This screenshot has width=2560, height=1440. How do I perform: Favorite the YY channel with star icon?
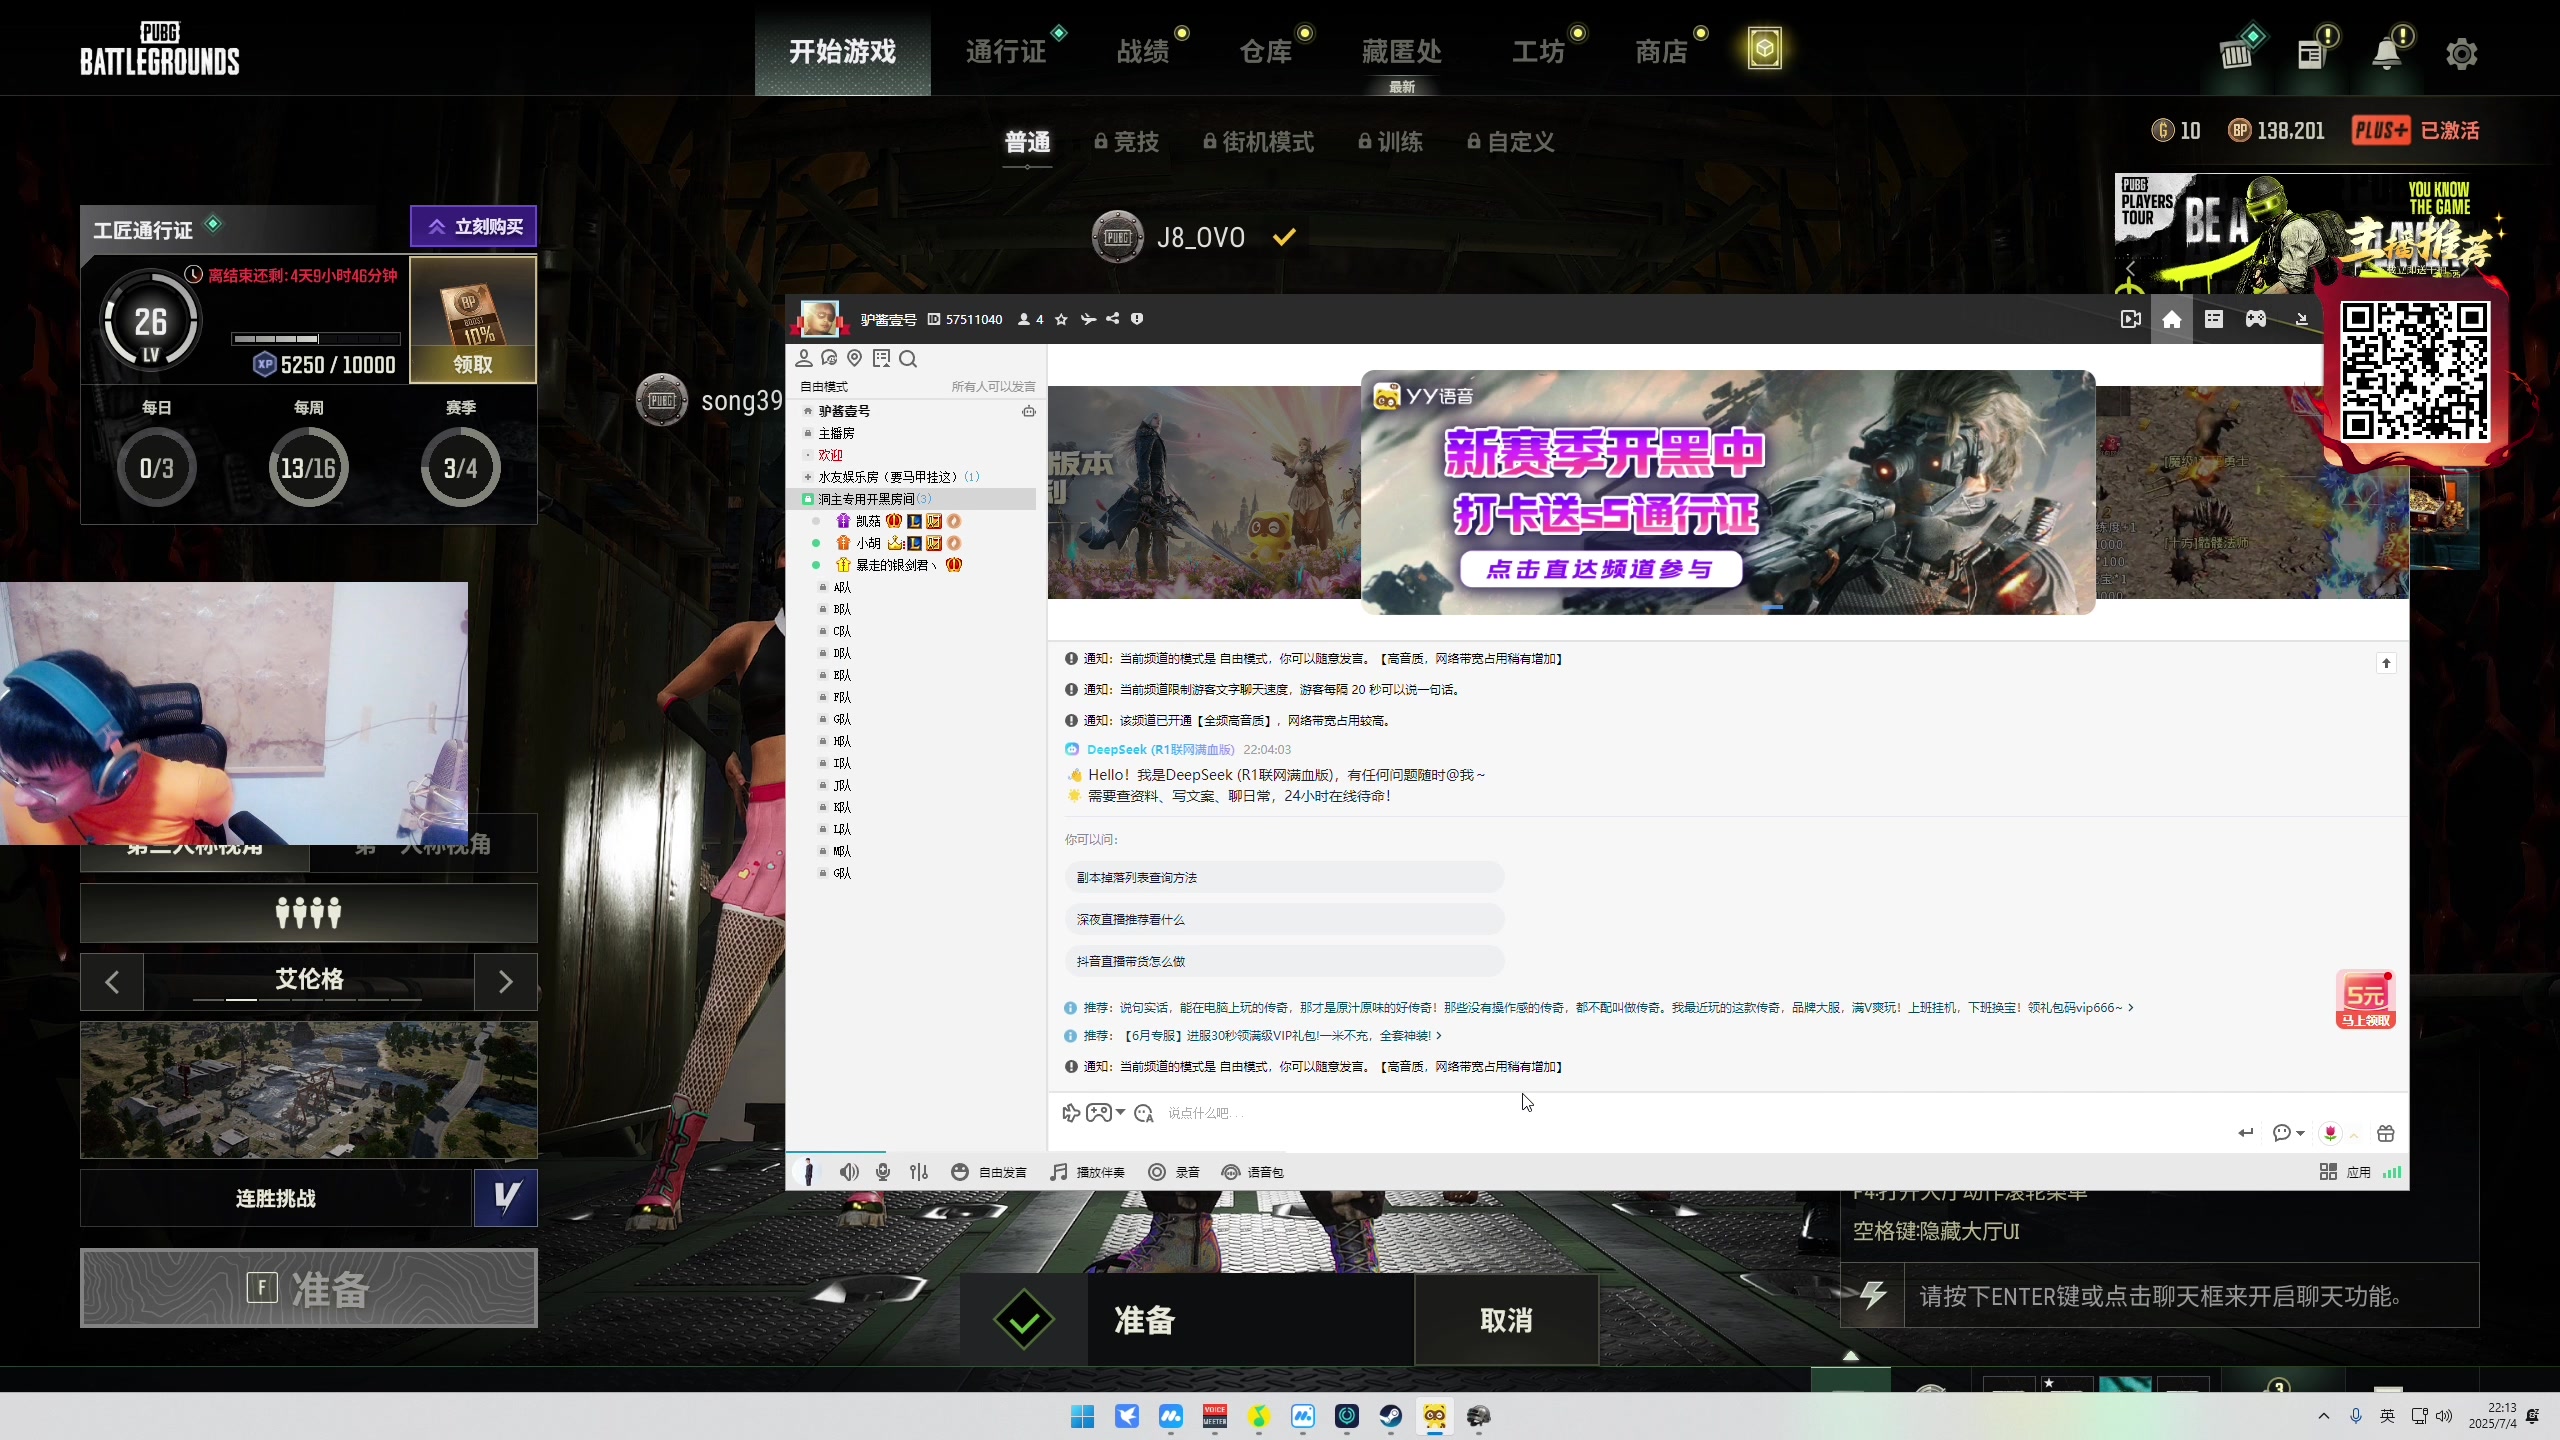pos(1061,319)
